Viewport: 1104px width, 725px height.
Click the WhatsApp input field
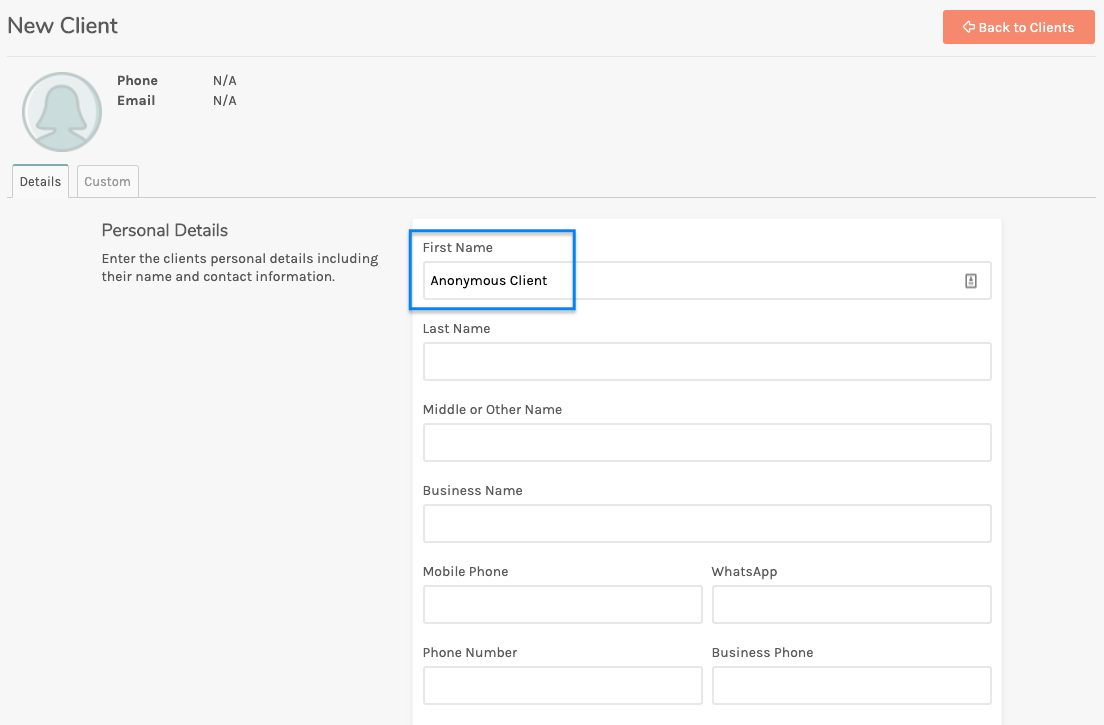coord(851,605)
